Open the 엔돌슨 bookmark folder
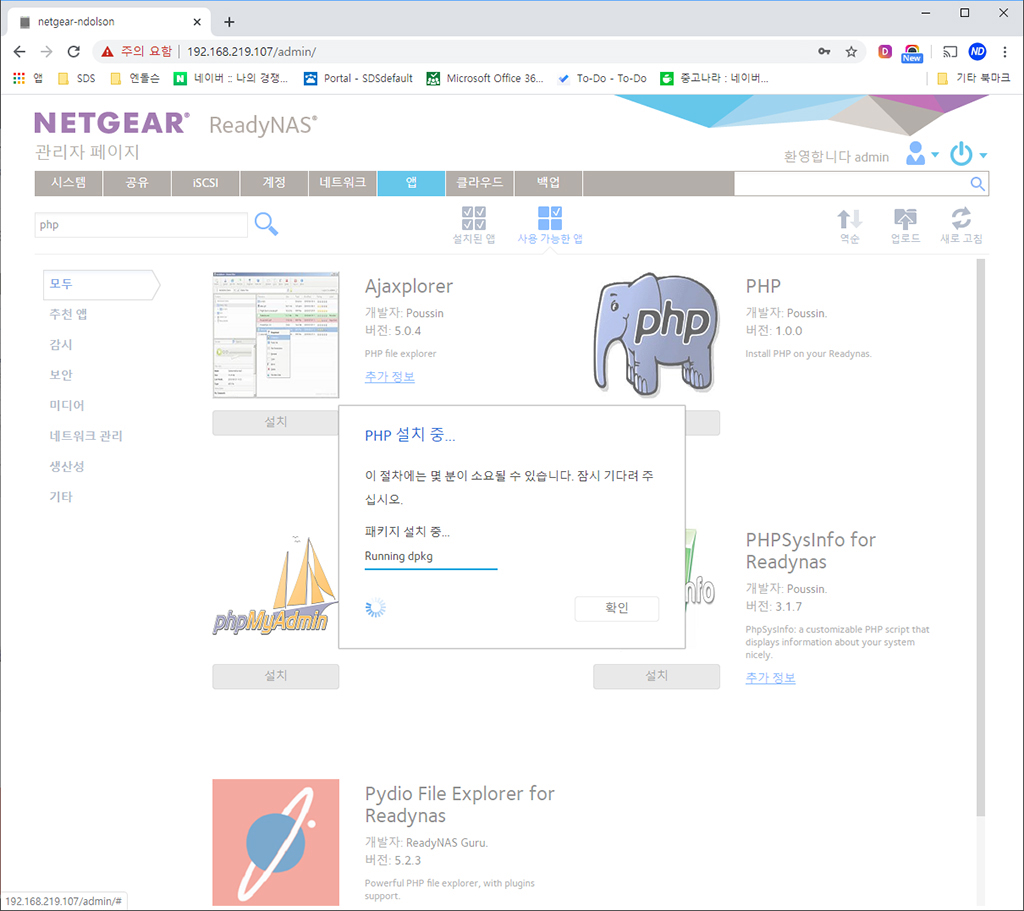Viewport: 1024px width, 911px height. point(135,78)
